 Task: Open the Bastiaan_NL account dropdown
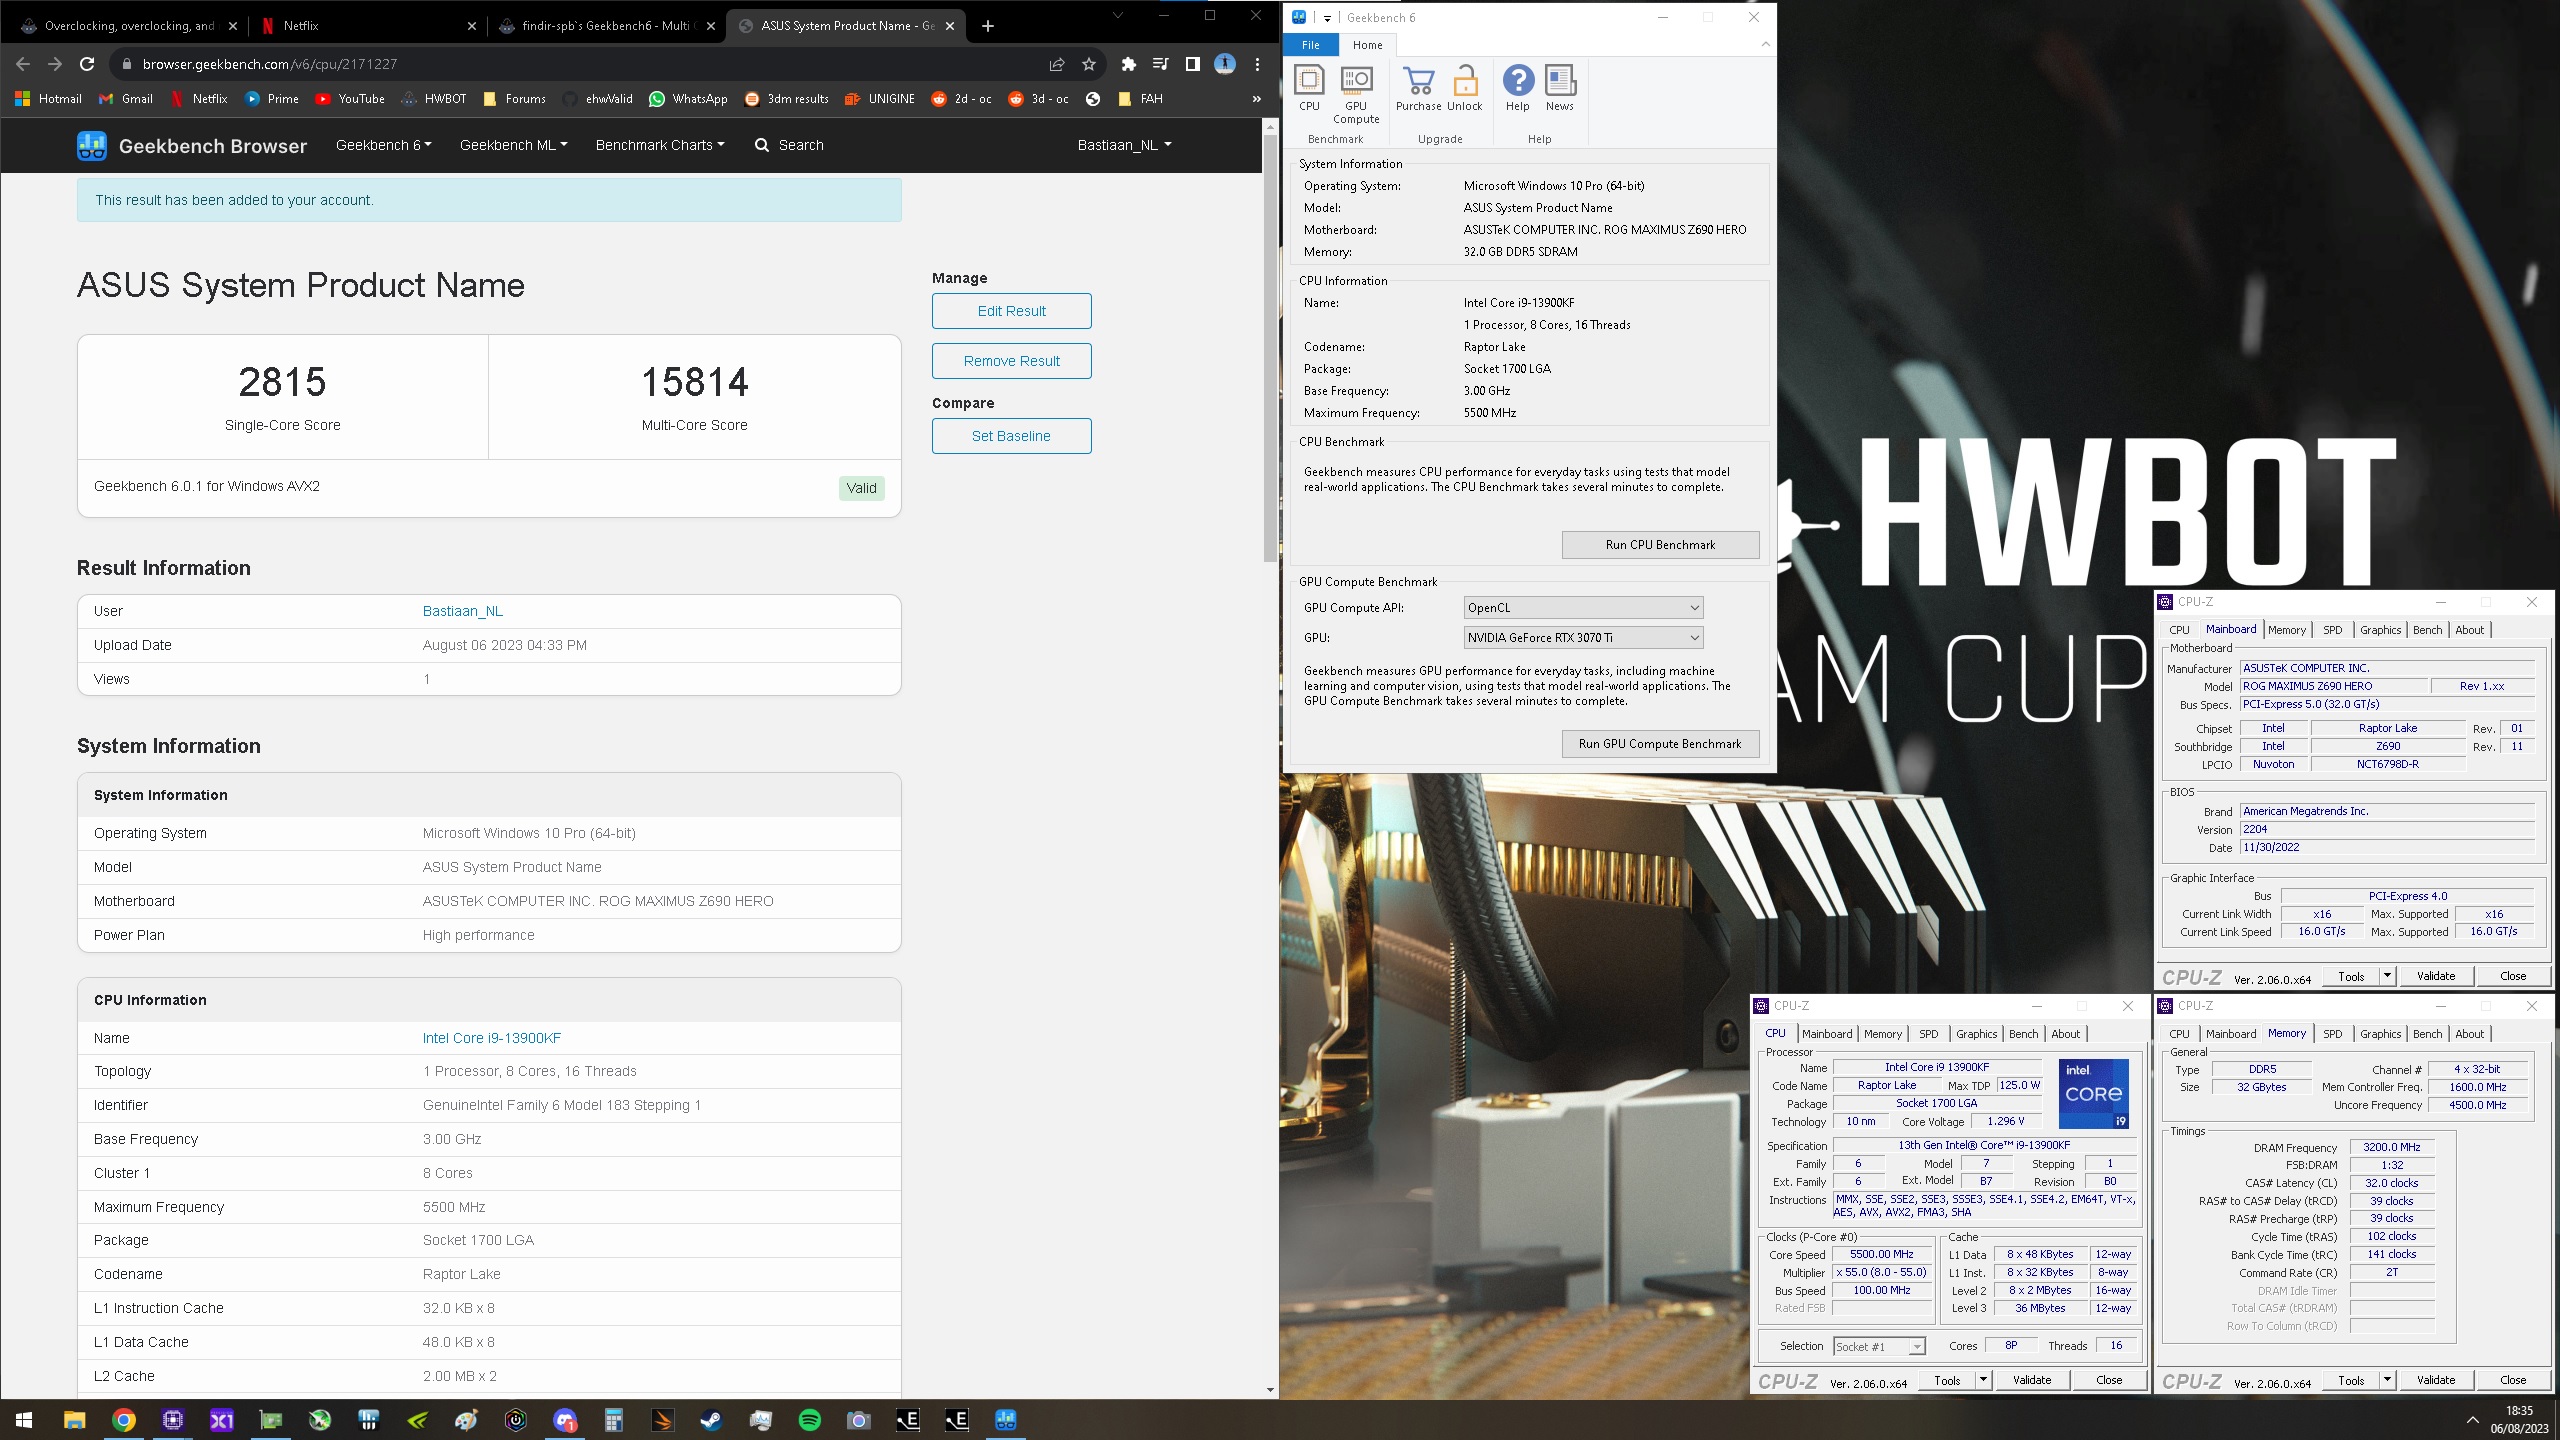(1124, 145)
